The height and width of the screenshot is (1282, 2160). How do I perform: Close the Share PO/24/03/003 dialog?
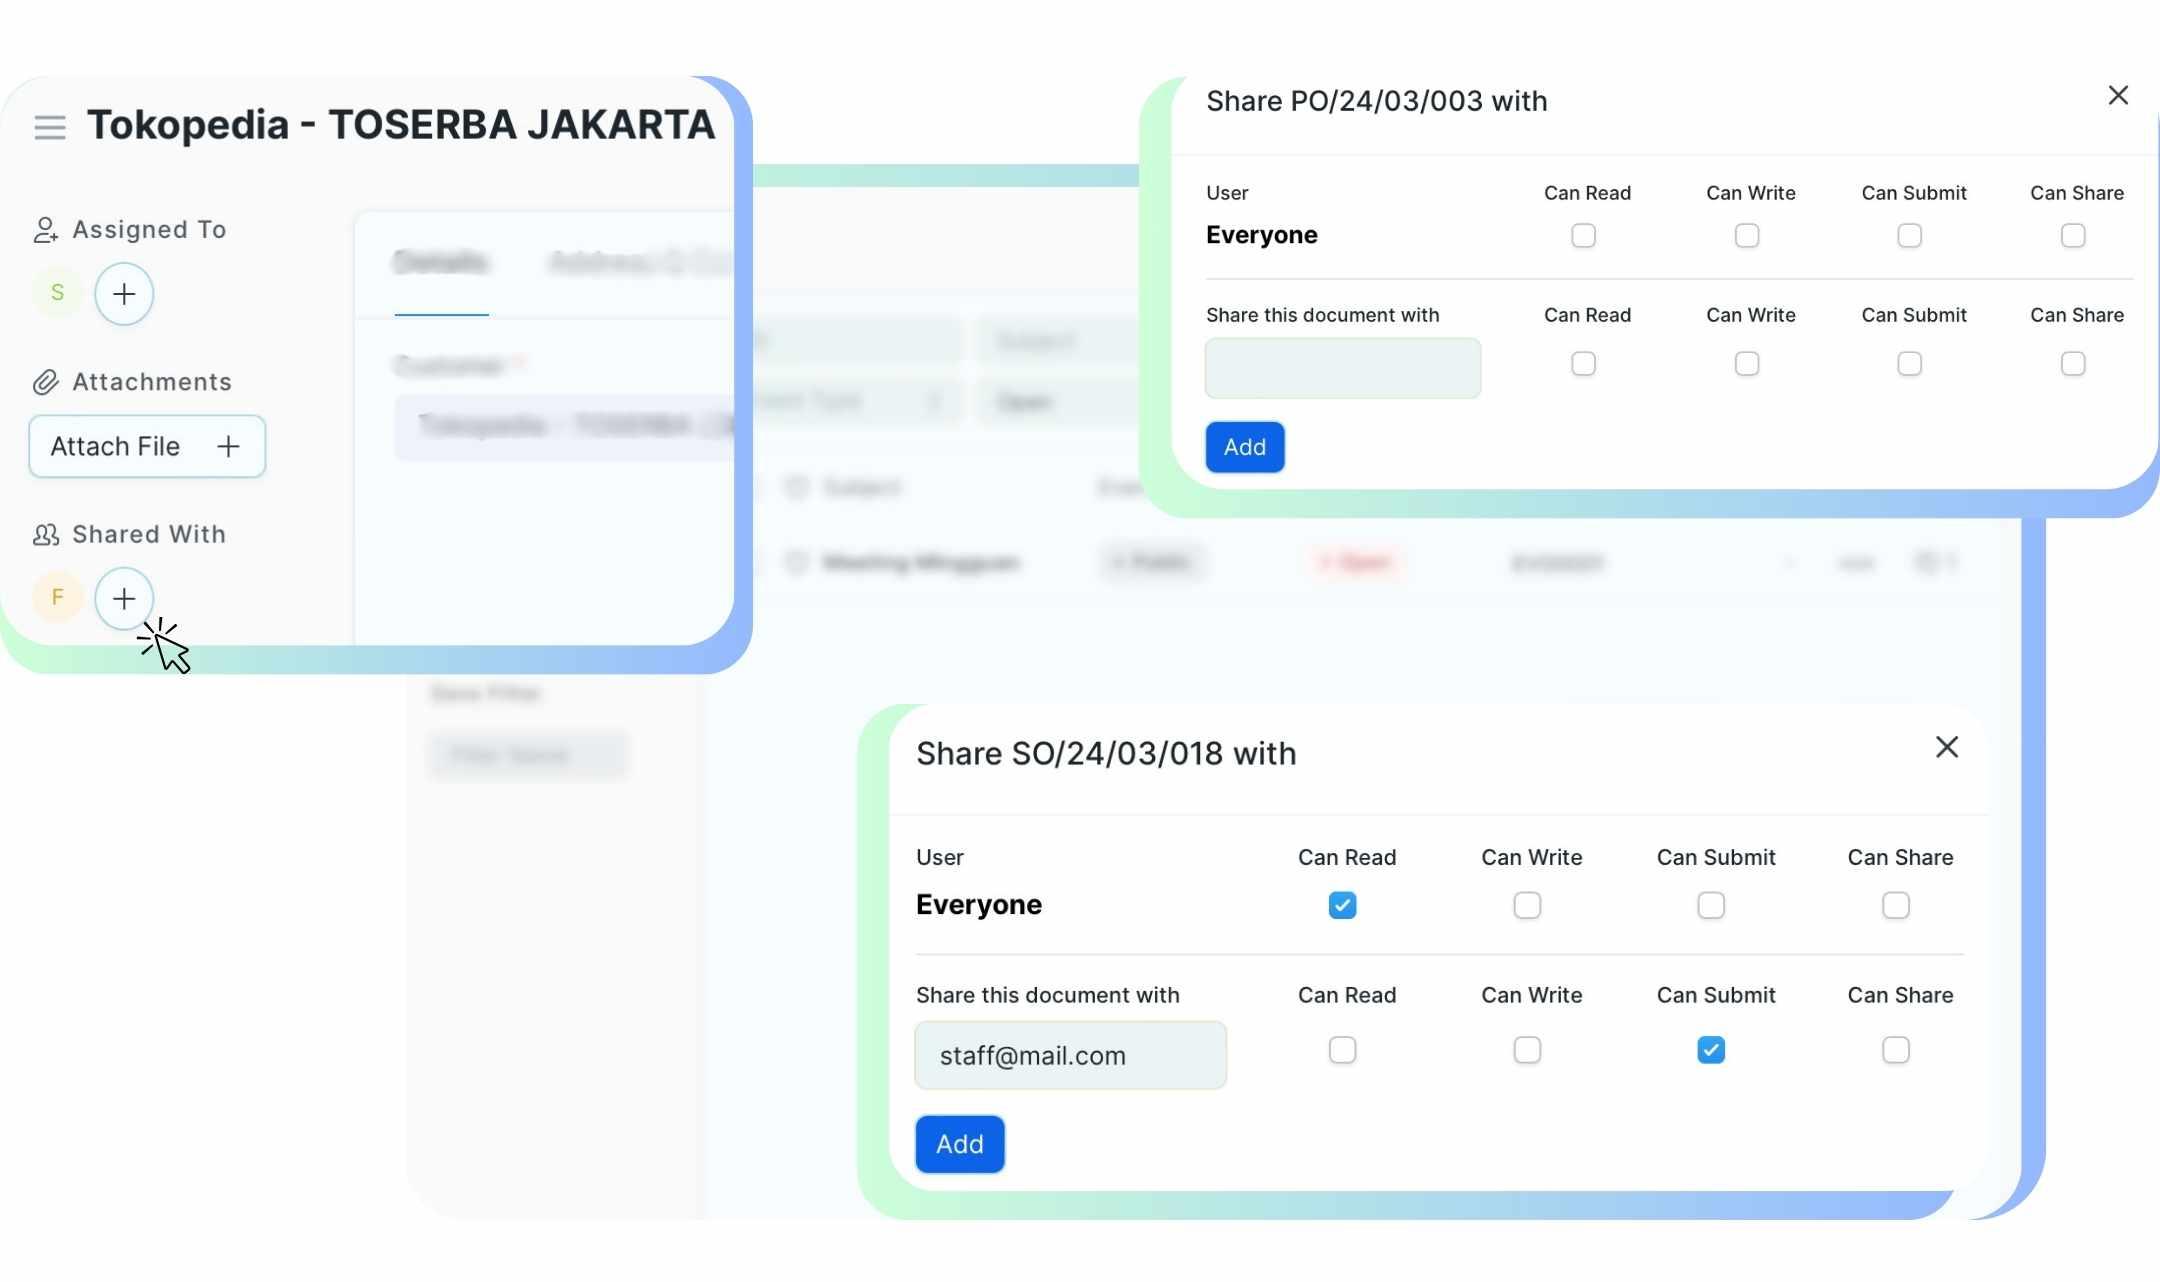click(x=2117, y=95)
